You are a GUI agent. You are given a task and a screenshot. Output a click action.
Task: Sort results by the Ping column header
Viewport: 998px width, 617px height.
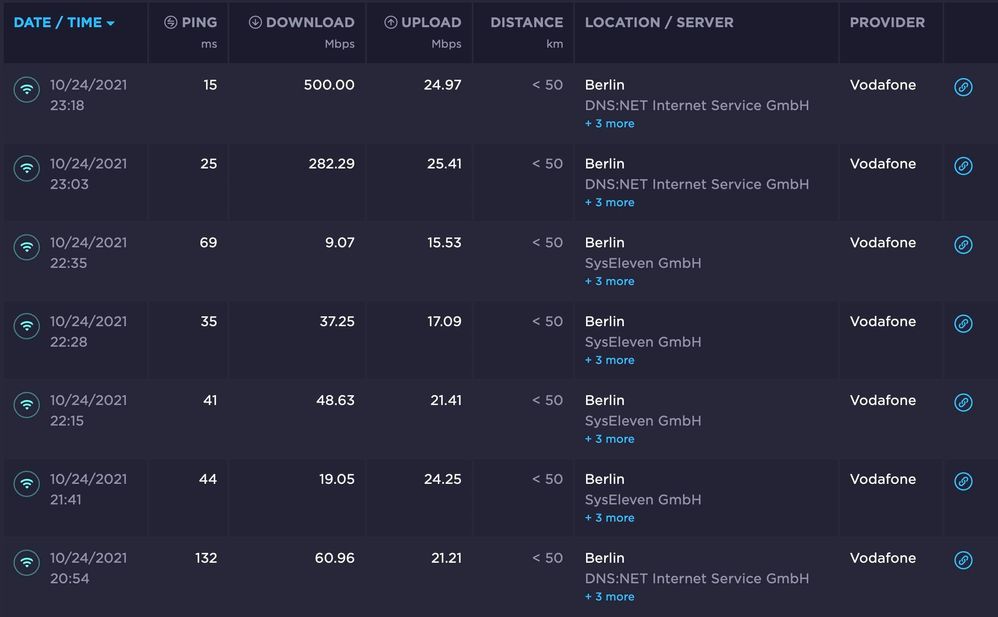[190, 23]
